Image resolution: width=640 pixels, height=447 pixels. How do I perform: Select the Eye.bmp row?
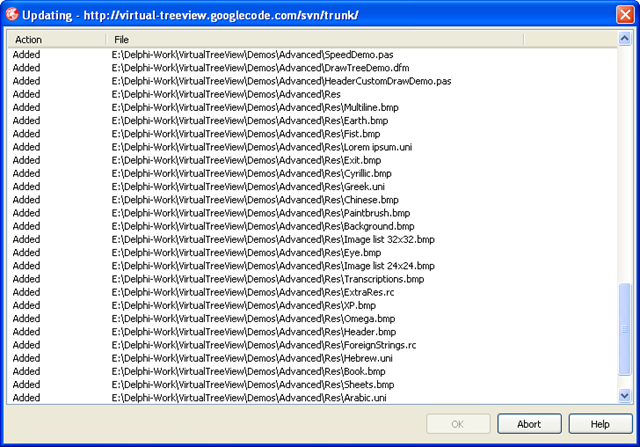point(312,253)
